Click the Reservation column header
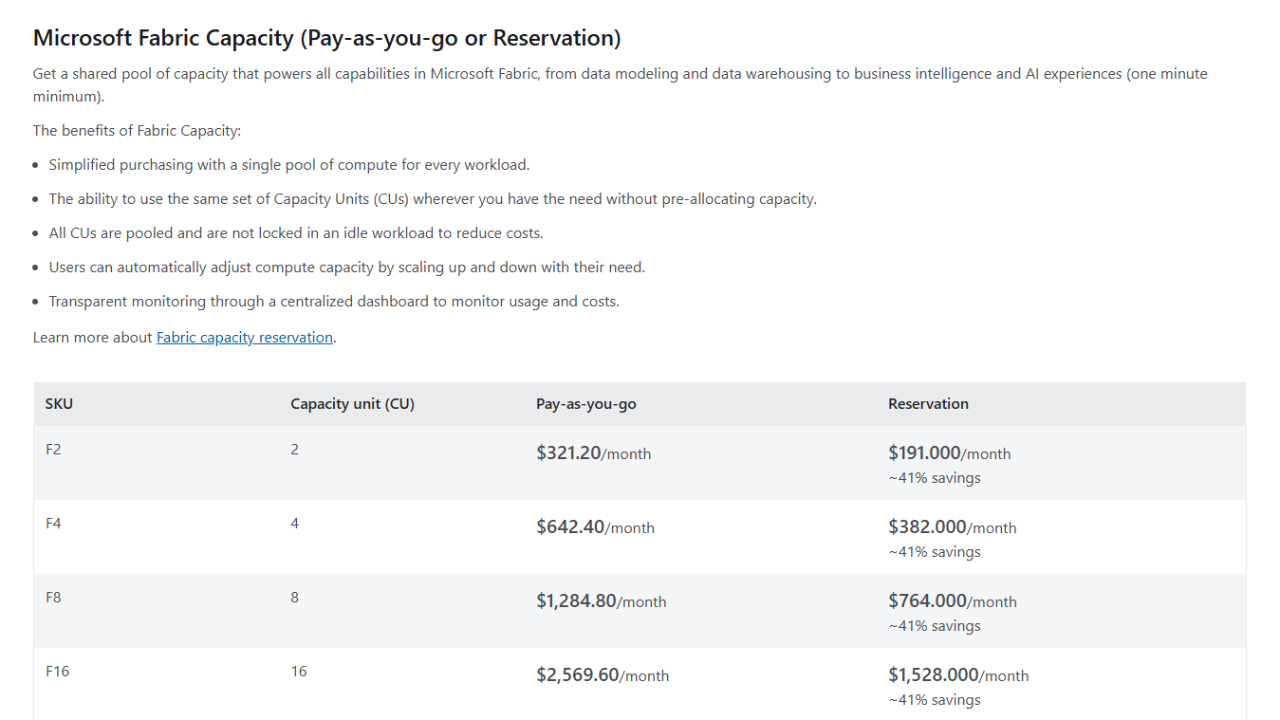 928,404
